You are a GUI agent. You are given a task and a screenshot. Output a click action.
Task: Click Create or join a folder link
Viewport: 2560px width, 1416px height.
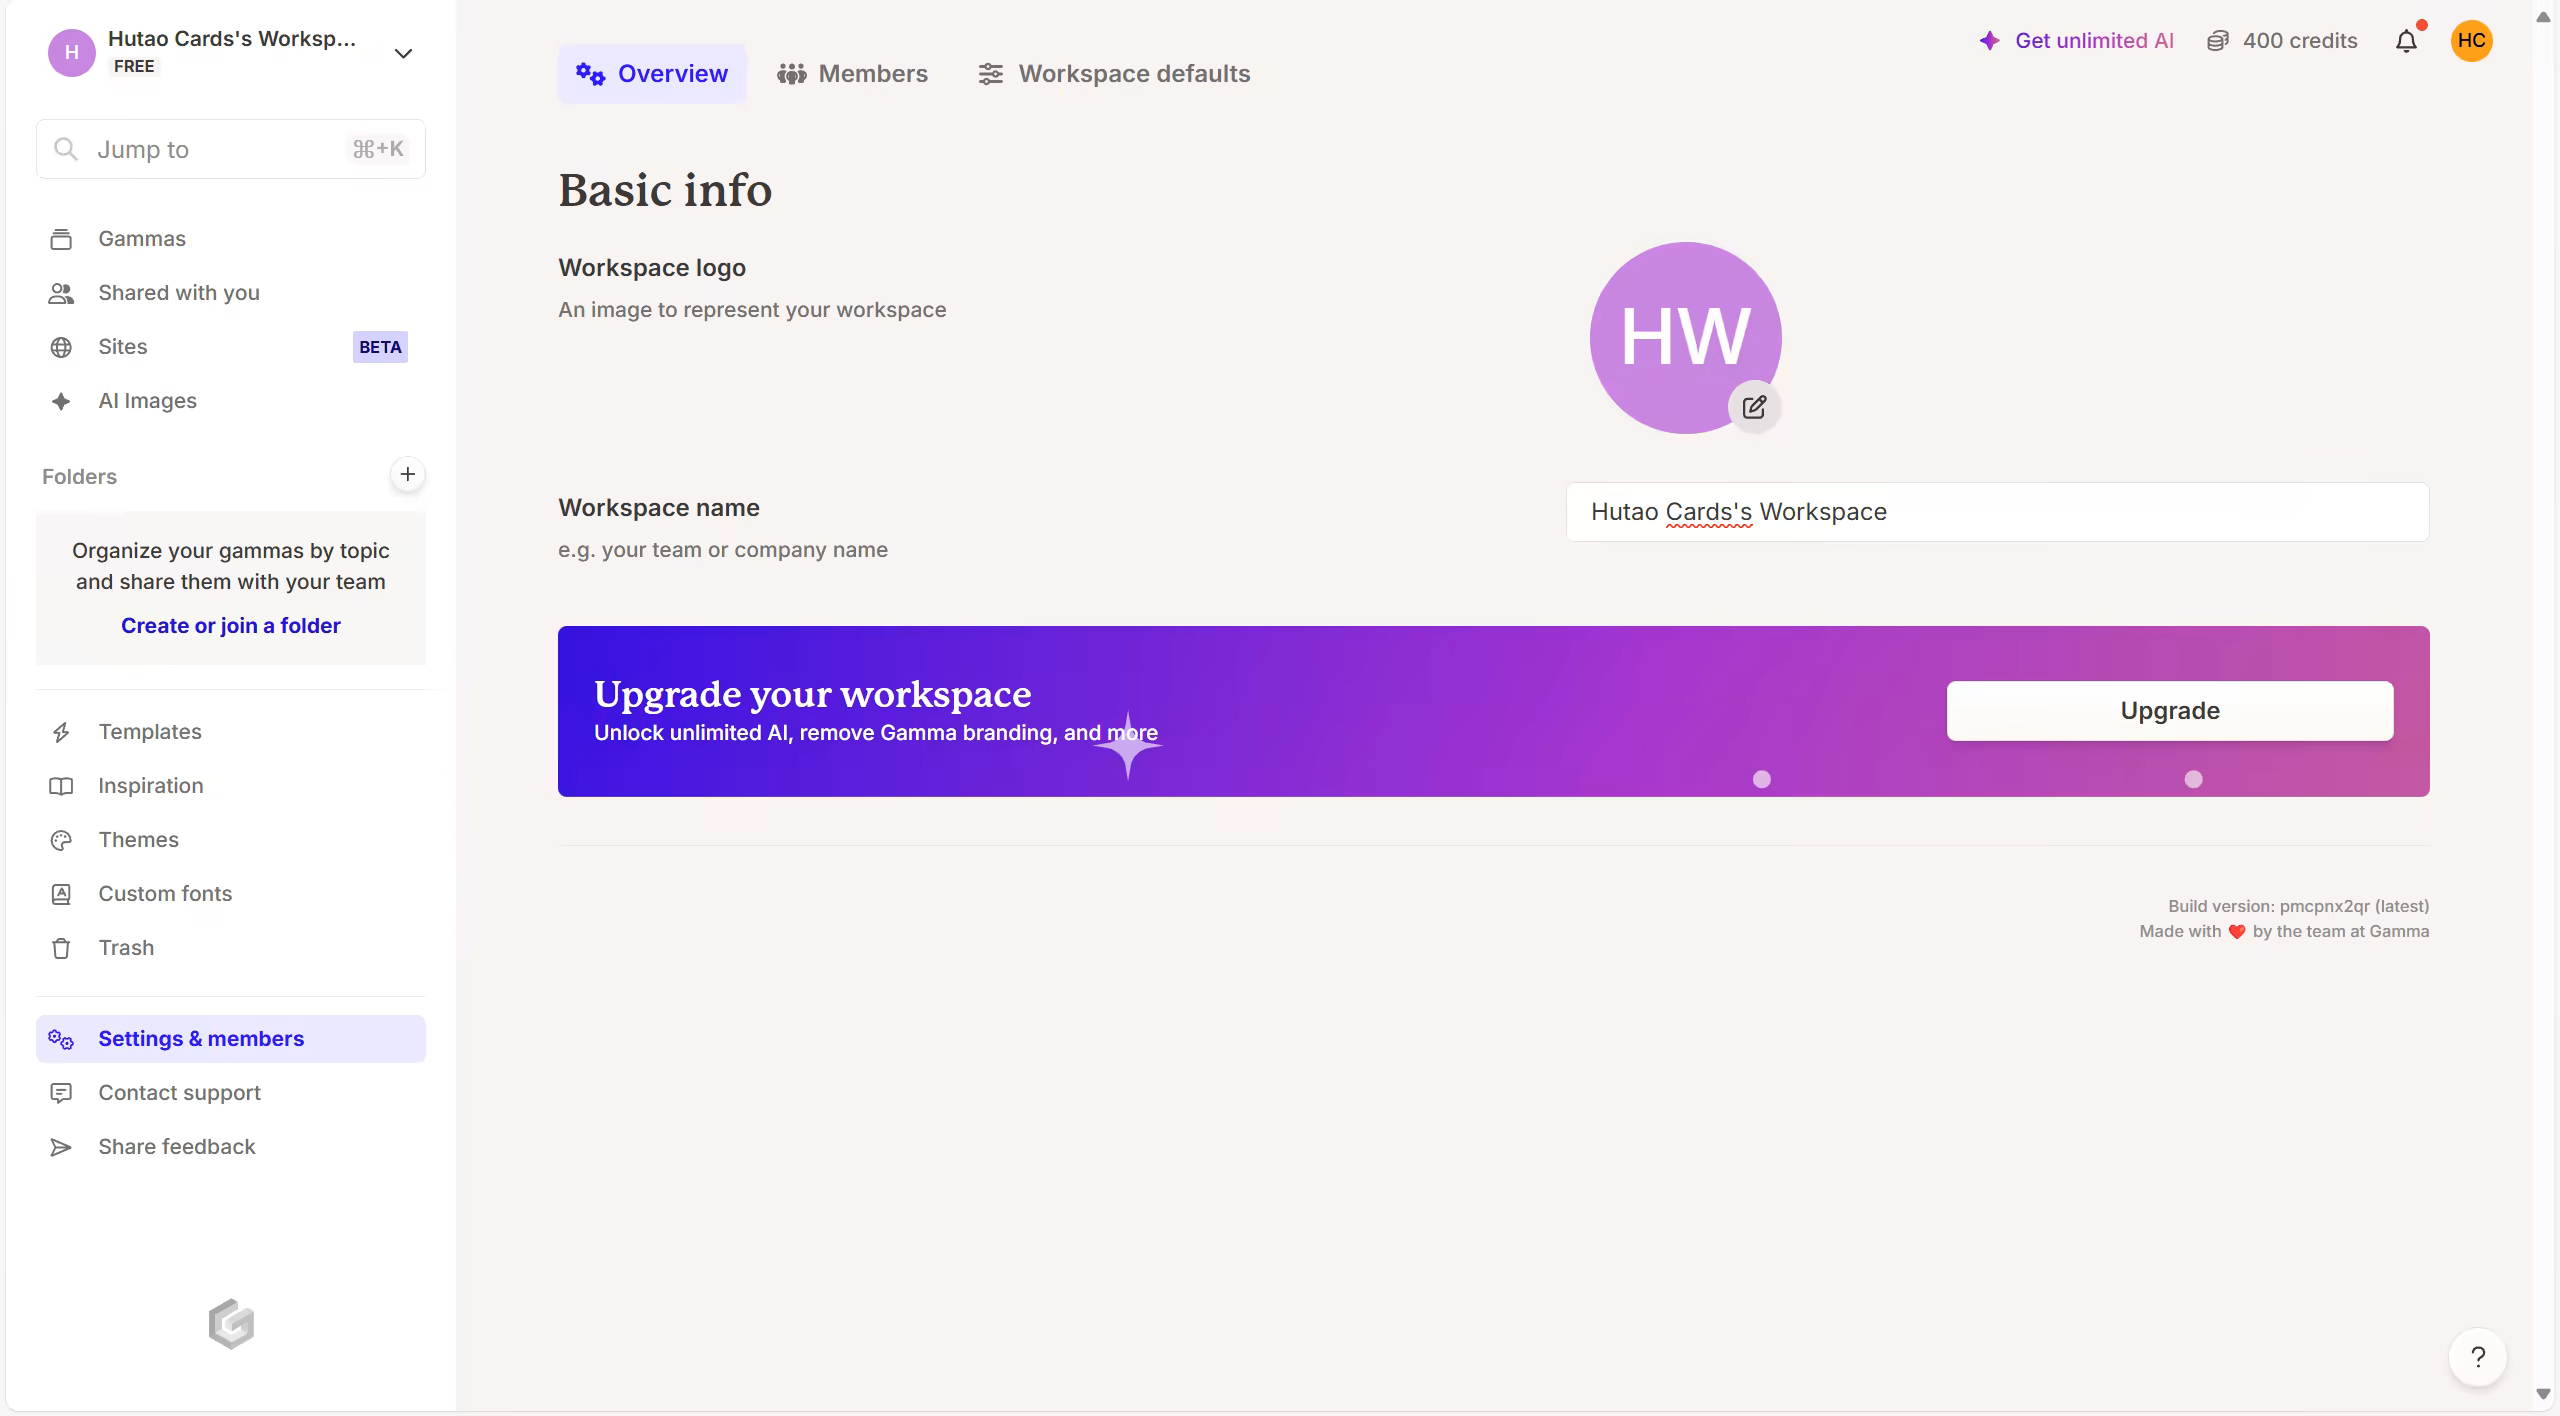click(231, 626)
